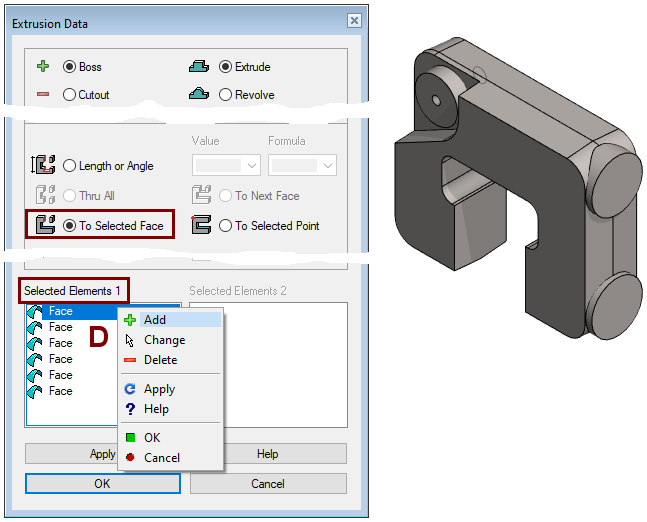Click the blue question mark Help icon
Viewport: 647px width, 522px height.
[129, 409]
